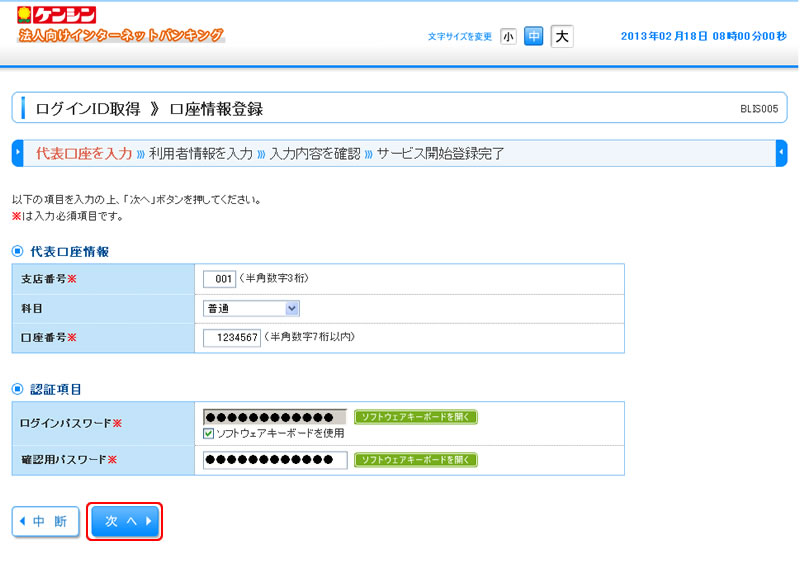
Task: Select 利用者情報を入力 step
Action: click(x=200, y=154)
